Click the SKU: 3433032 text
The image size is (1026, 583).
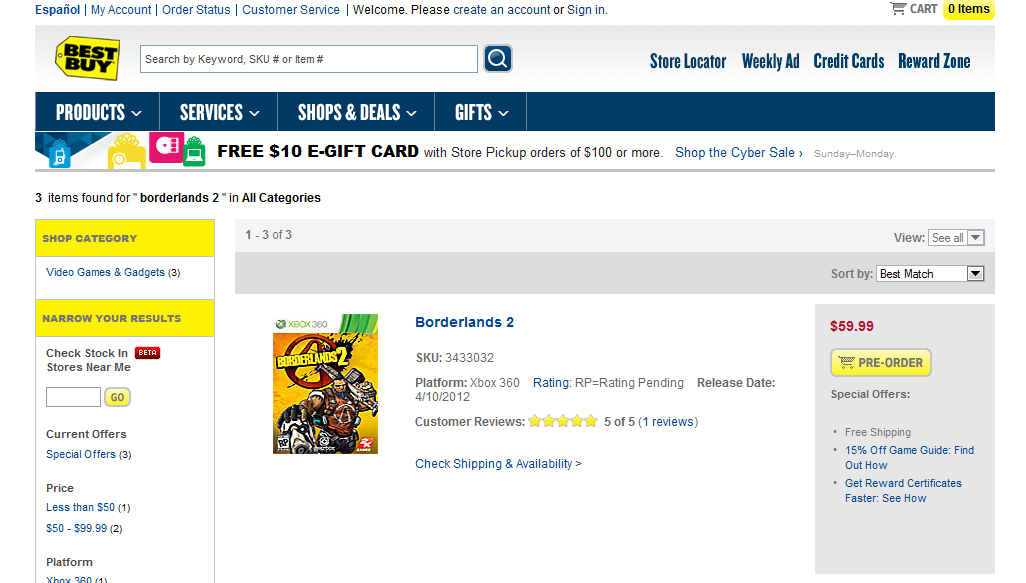[x=455, y=358]
